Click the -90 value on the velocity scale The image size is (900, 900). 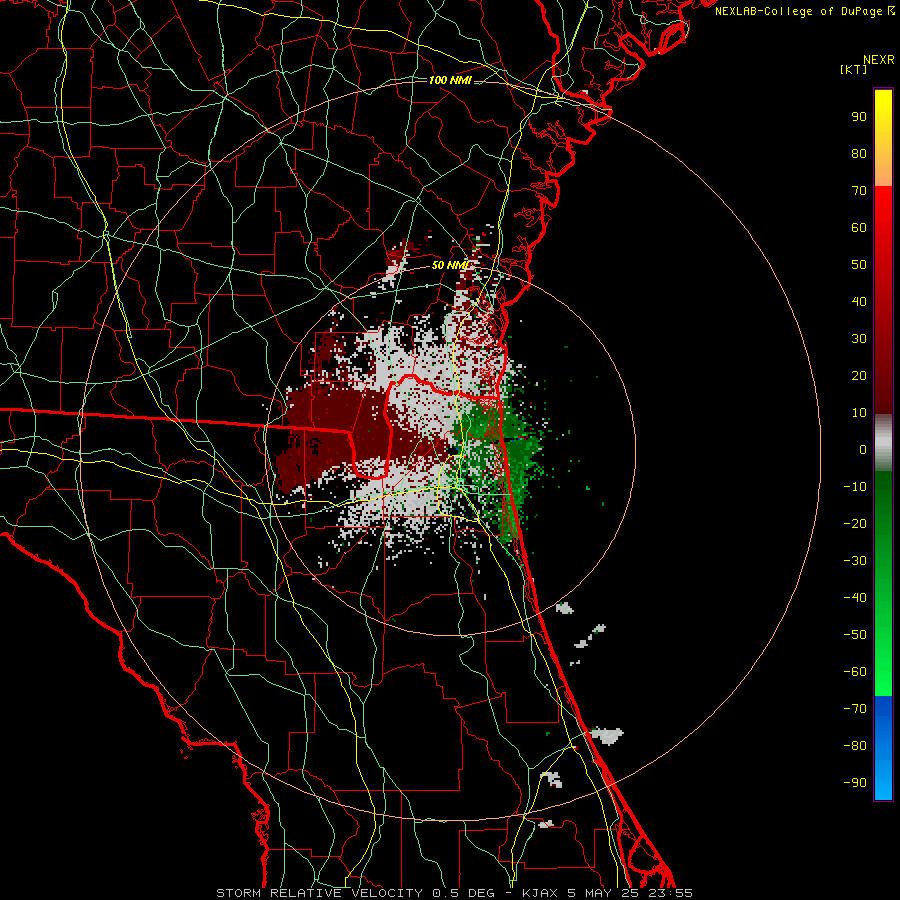tap(855, 783)
